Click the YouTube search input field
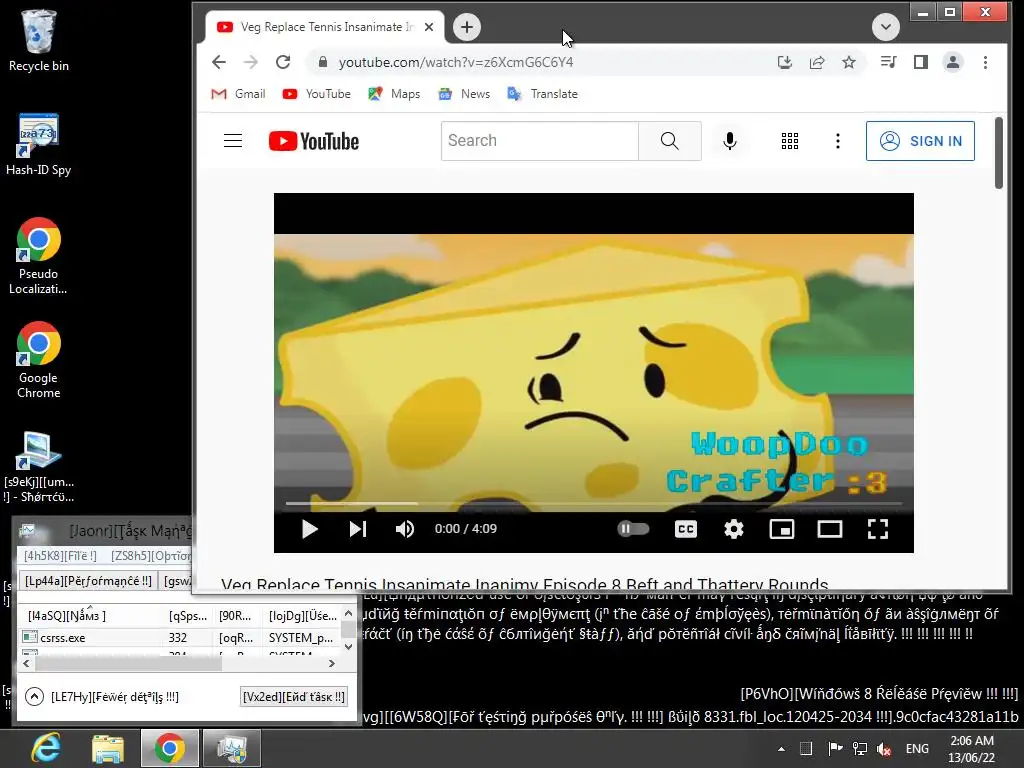Viewport: 1024px width, 768px height. click(x=539, y=141)
